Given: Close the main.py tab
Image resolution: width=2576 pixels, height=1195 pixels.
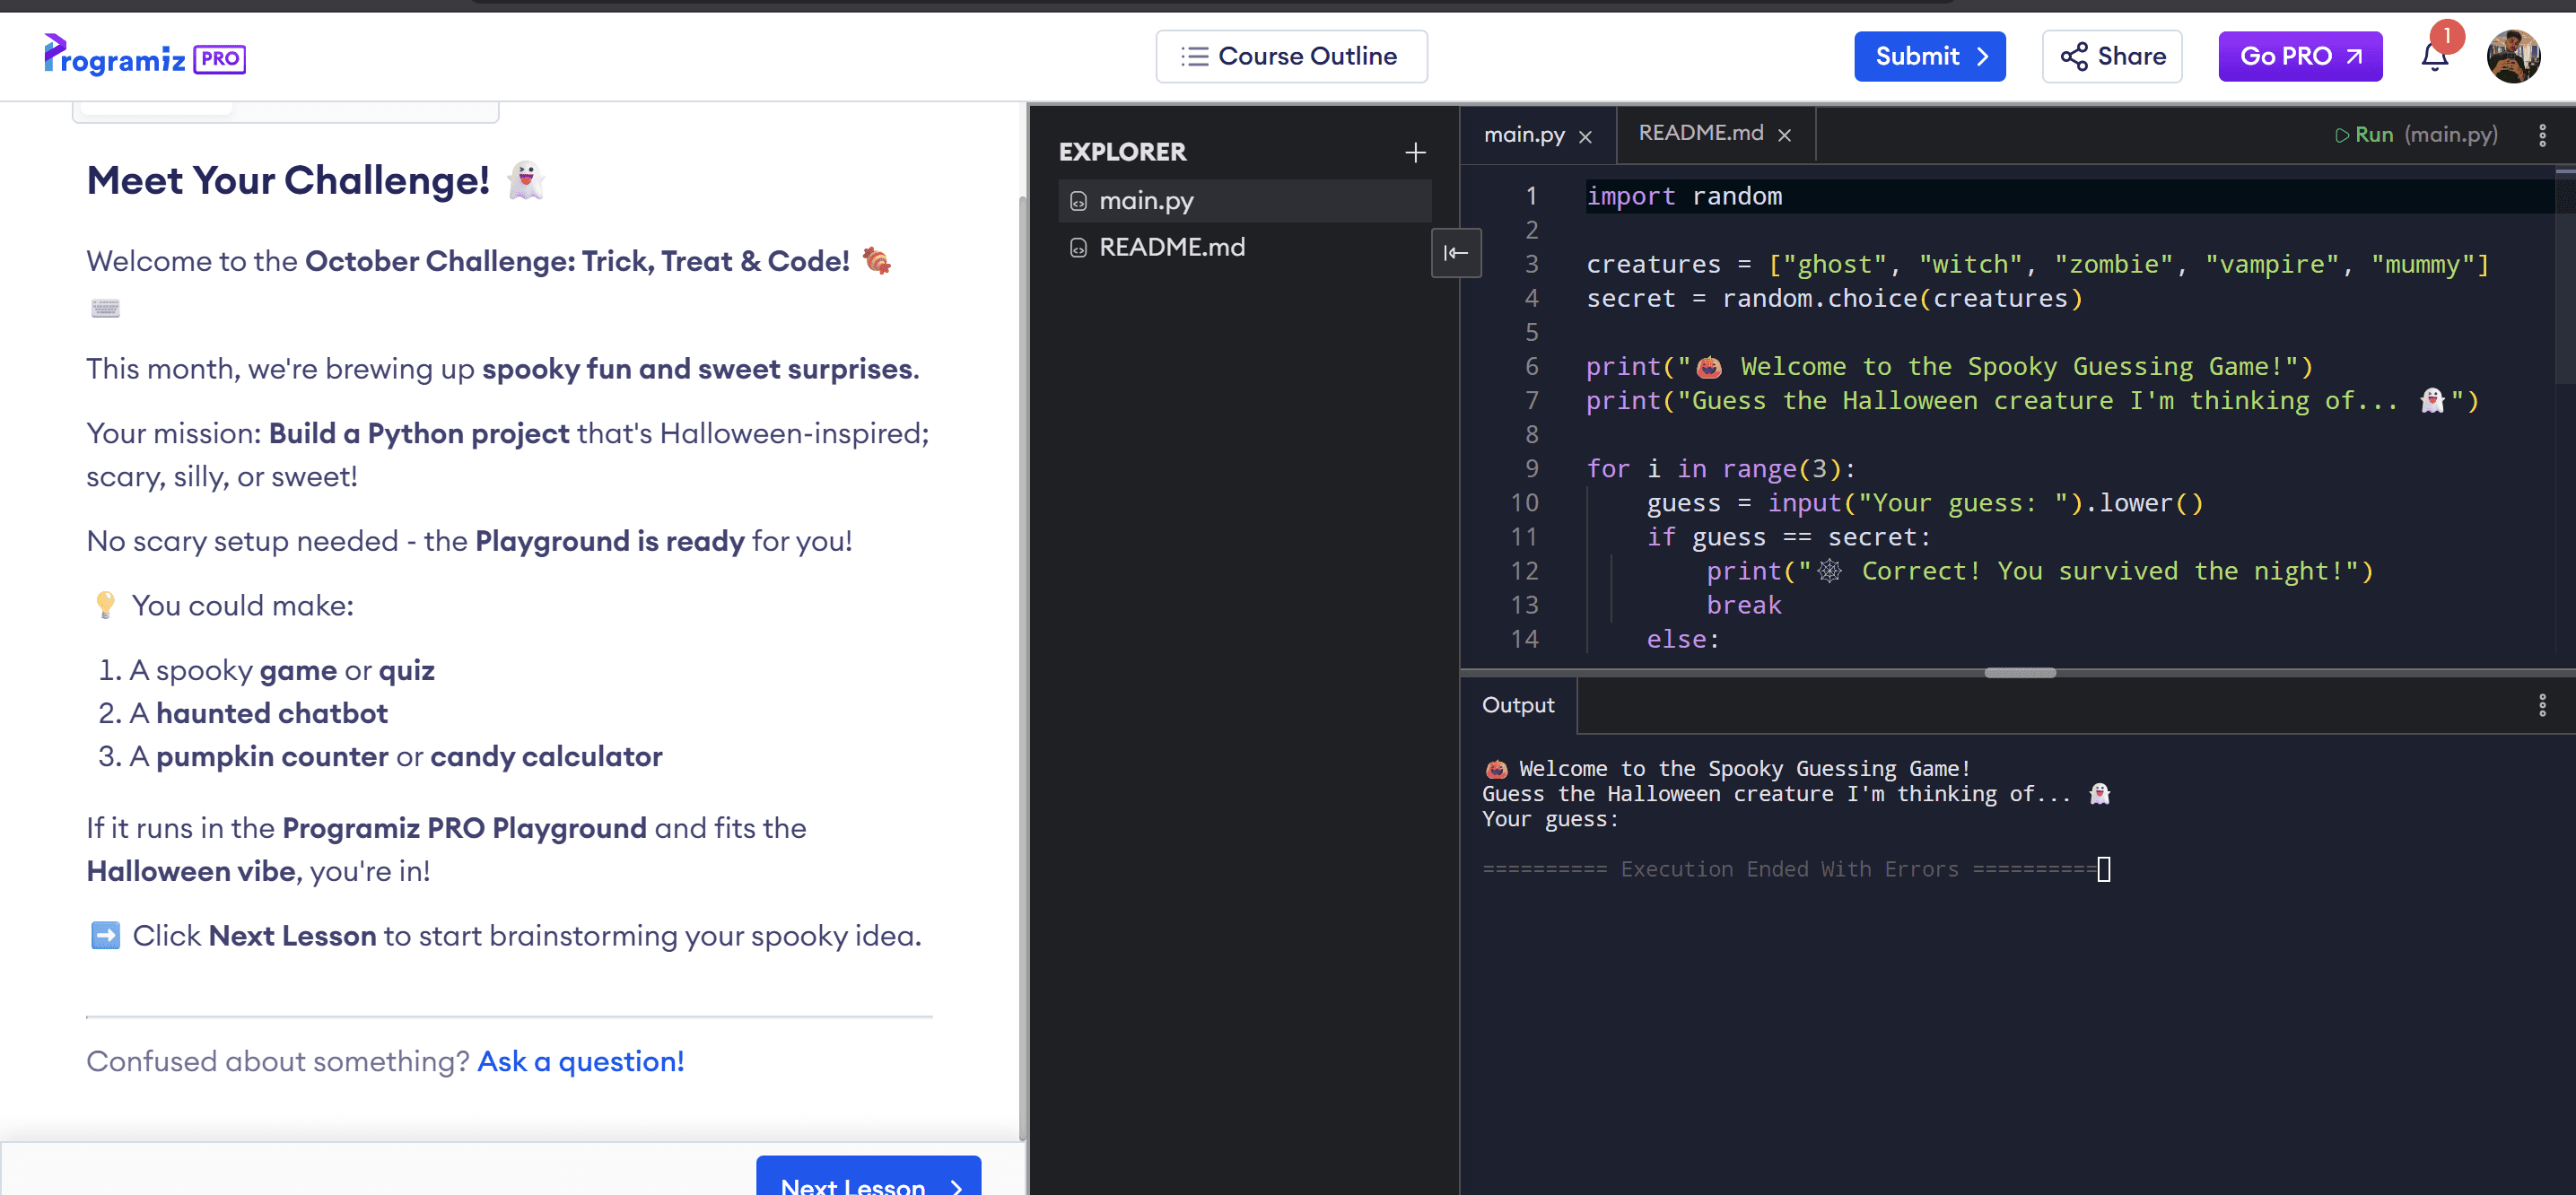Looking at the screenshot, I should tap(1585, 137).
